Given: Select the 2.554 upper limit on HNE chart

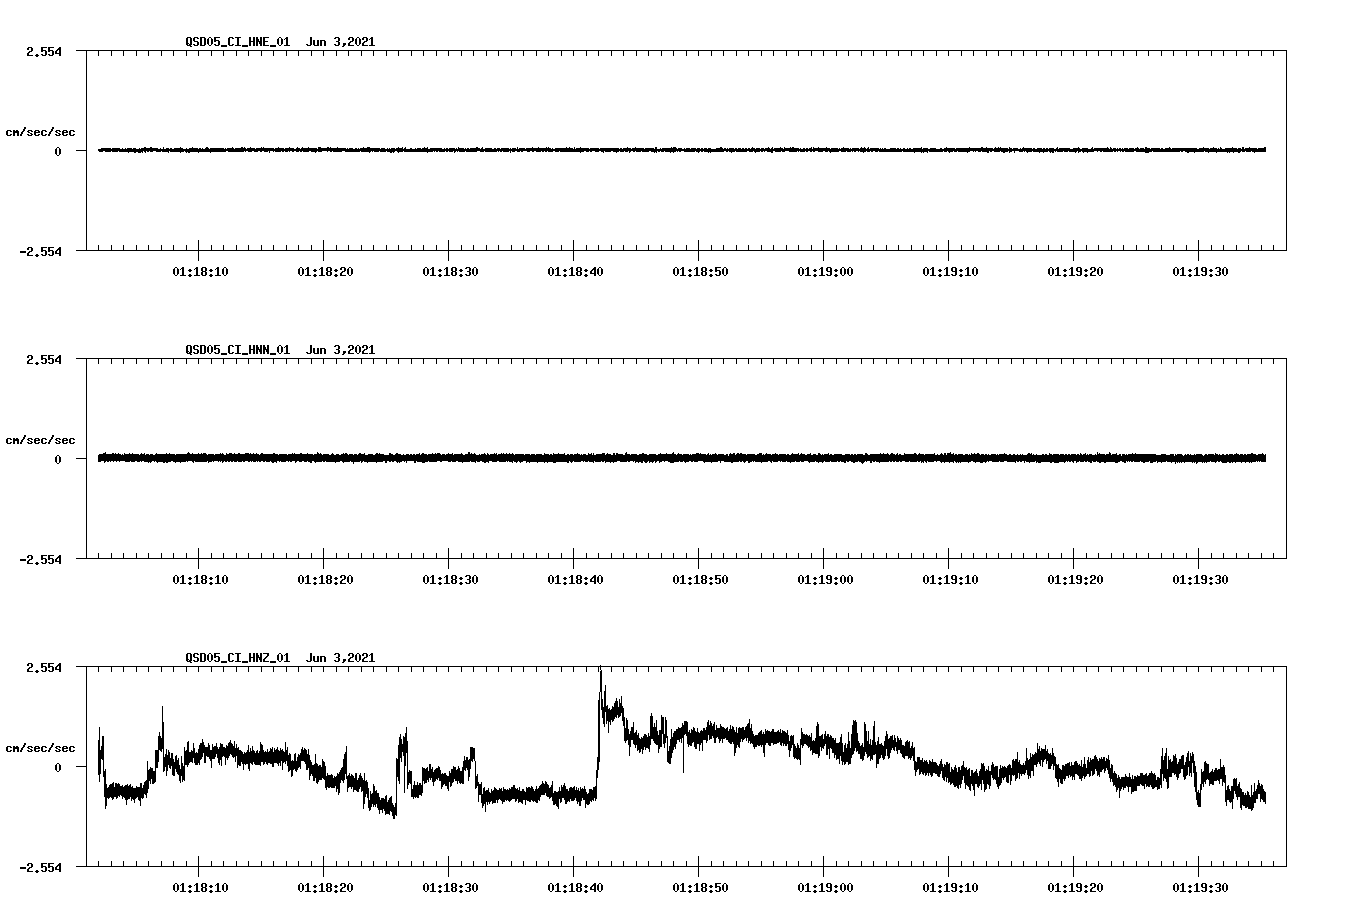Looking at the screenshot, I should pyautogui.click(x=43, y=51).
